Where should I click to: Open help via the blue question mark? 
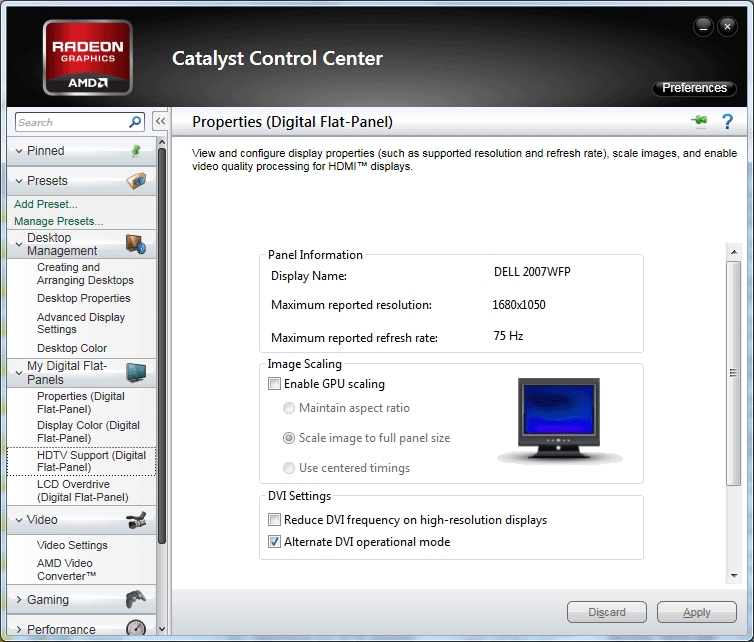tap(727, 121)
